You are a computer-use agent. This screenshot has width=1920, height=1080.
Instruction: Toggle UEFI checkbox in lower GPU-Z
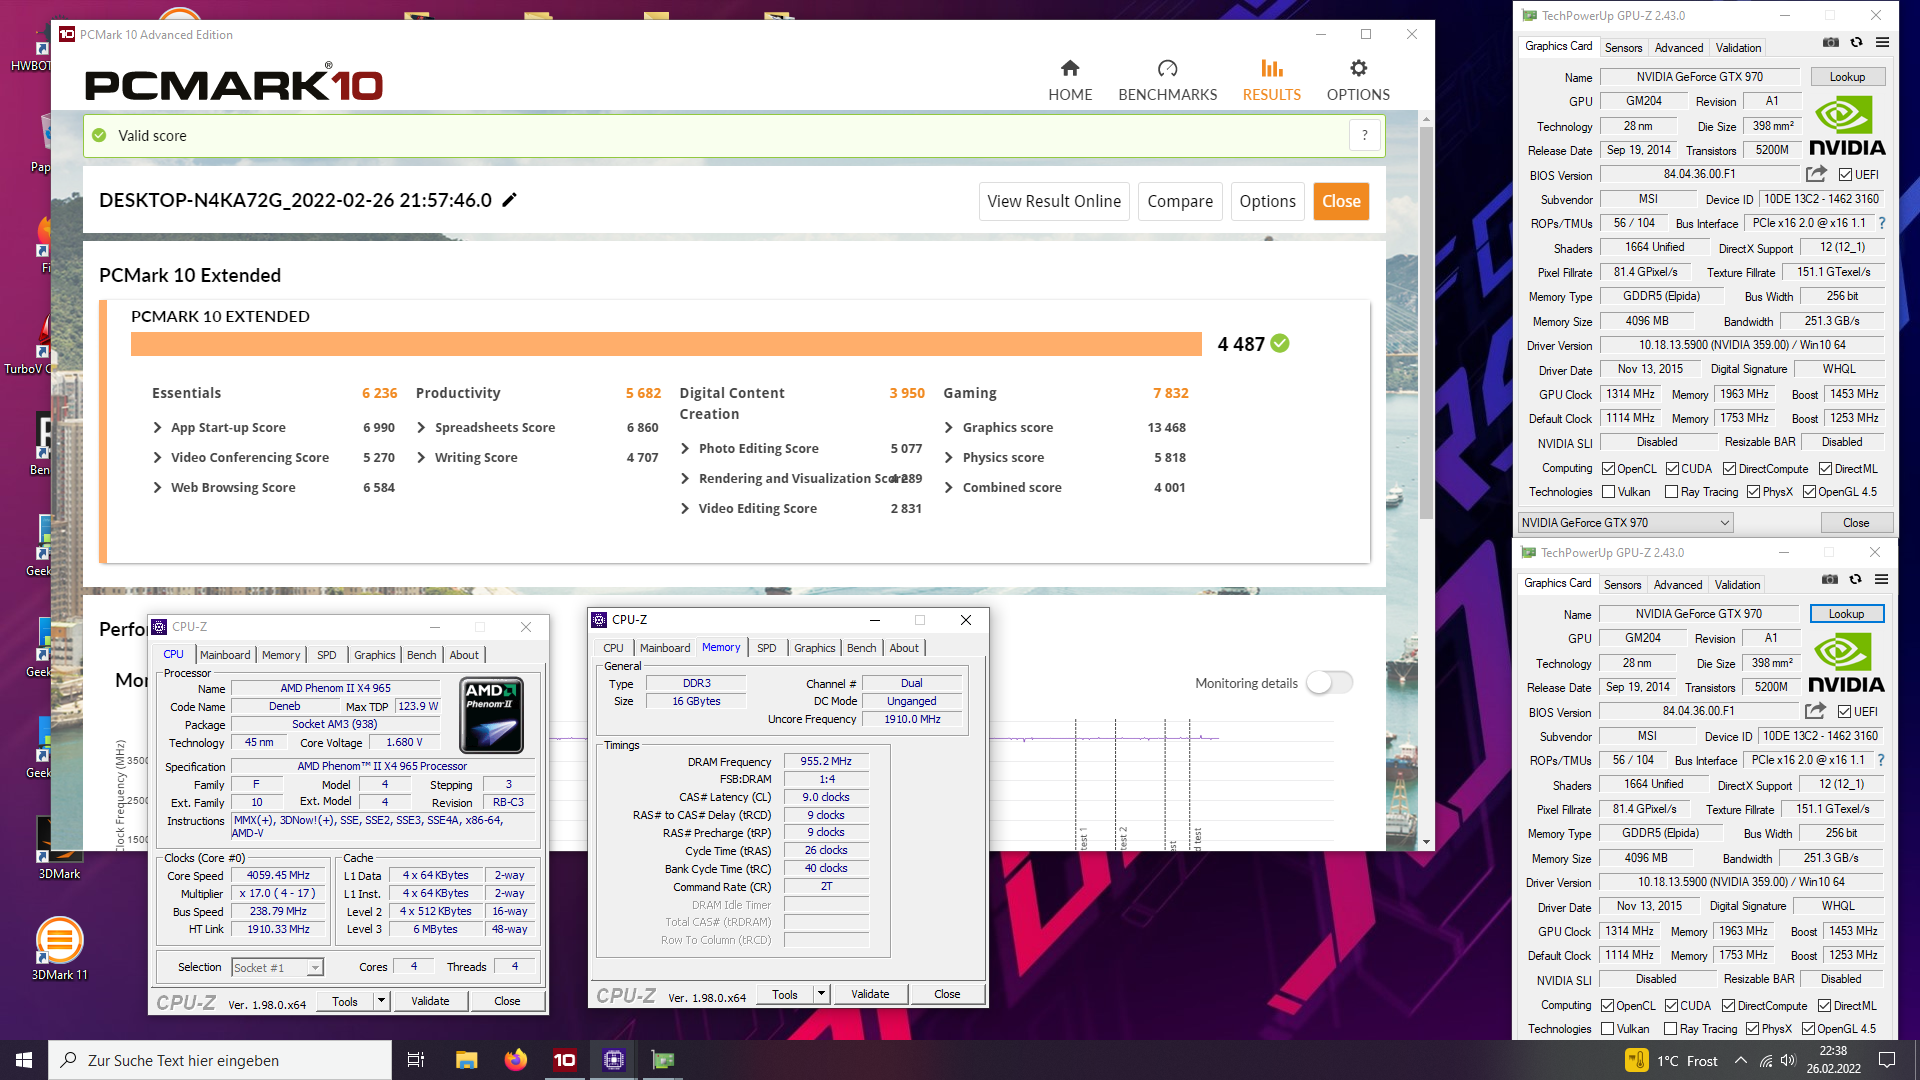1844,712
